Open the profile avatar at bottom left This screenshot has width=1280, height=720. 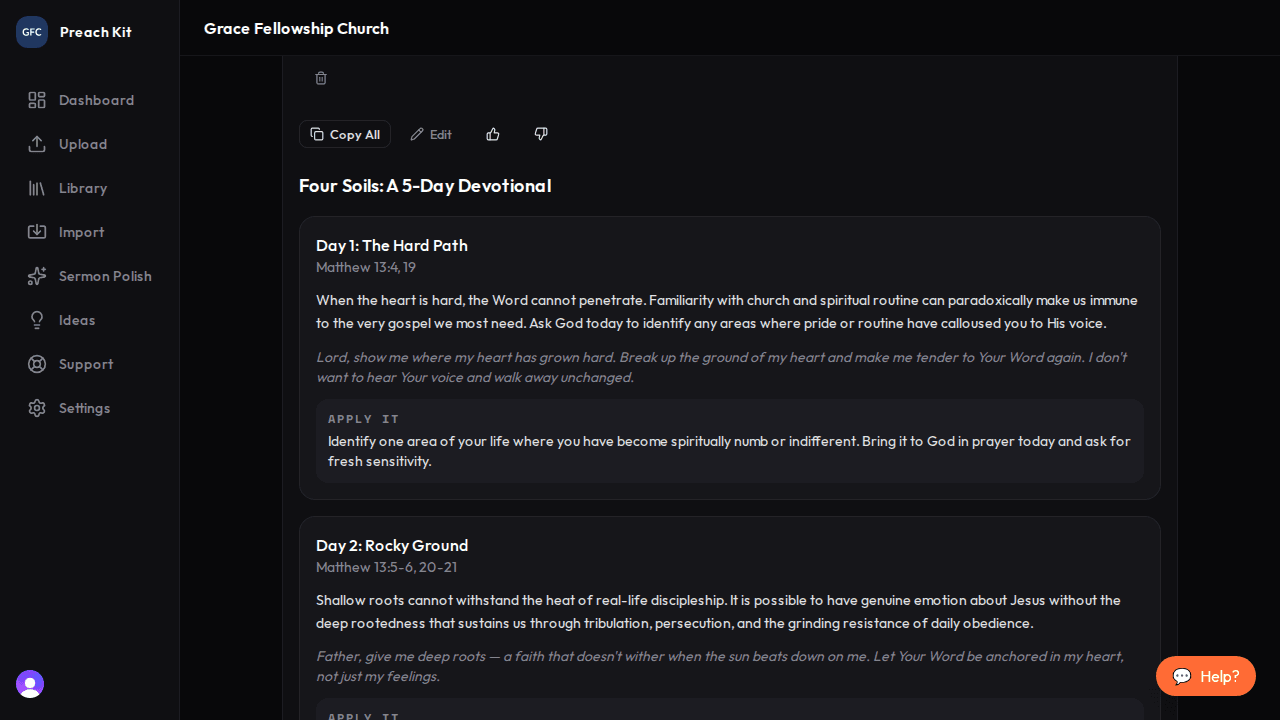pos(29,684)
